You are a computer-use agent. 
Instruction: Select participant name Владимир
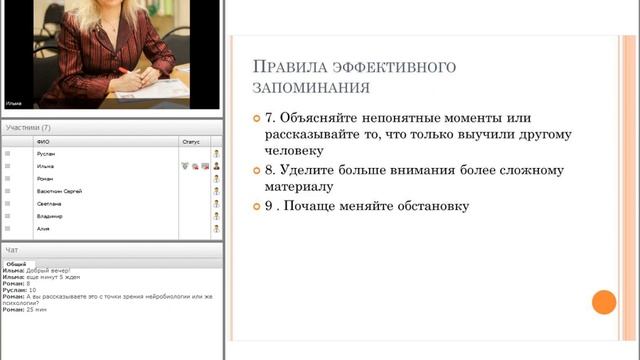(49, 216)
